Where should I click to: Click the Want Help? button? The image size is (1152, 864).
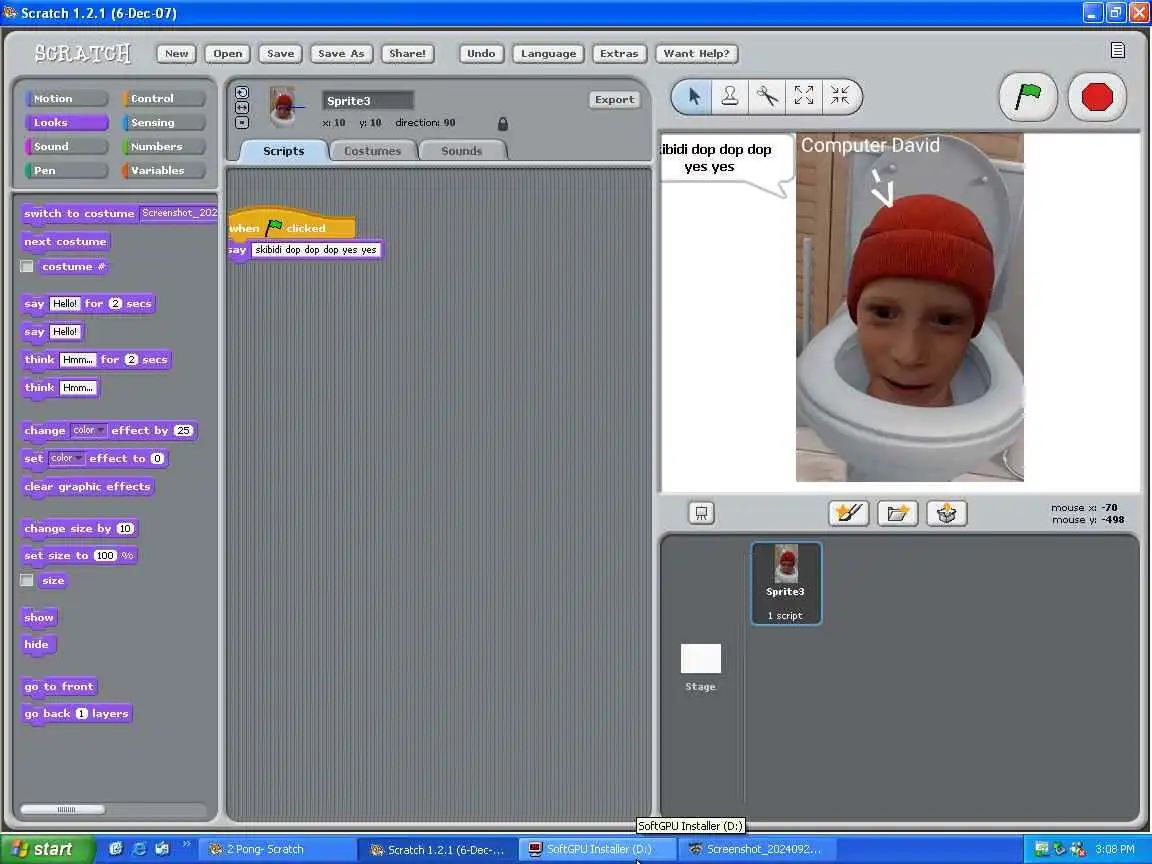696,54
